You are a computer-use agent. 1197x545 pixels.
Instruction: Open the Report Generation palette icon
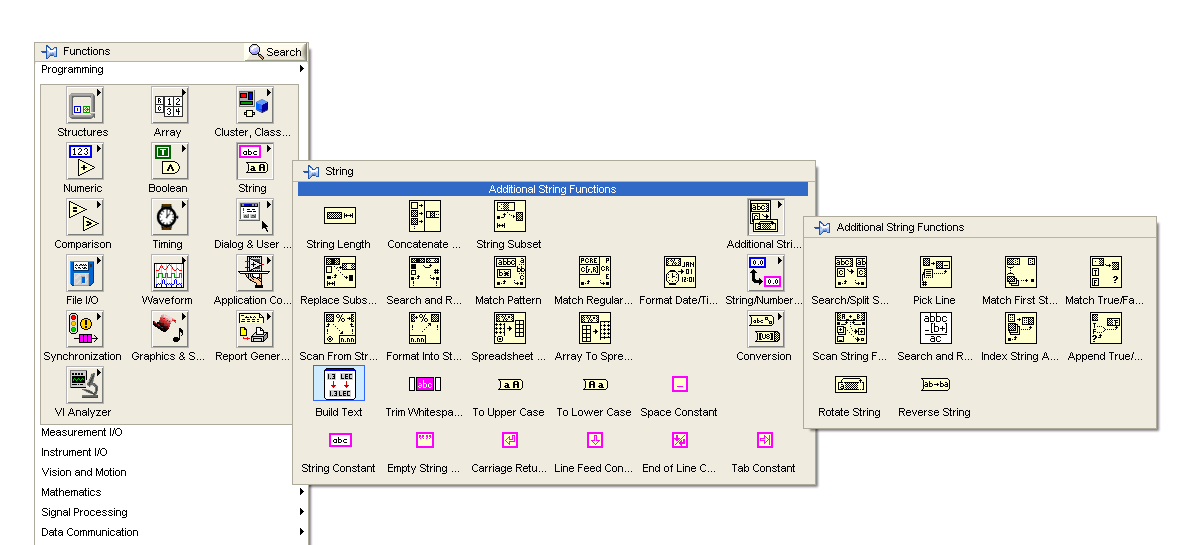tap(253, 329)
